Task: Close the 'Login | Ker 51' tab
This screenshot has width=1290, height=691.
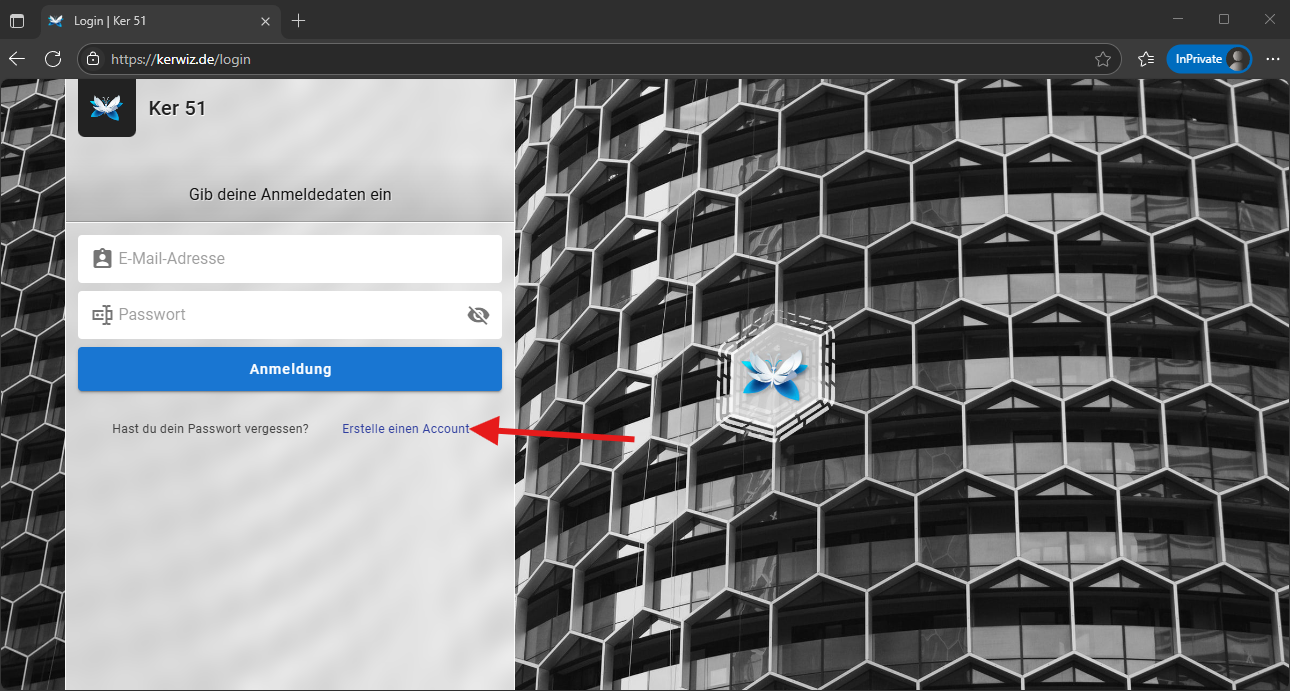Action: click(x=265, y=21)
